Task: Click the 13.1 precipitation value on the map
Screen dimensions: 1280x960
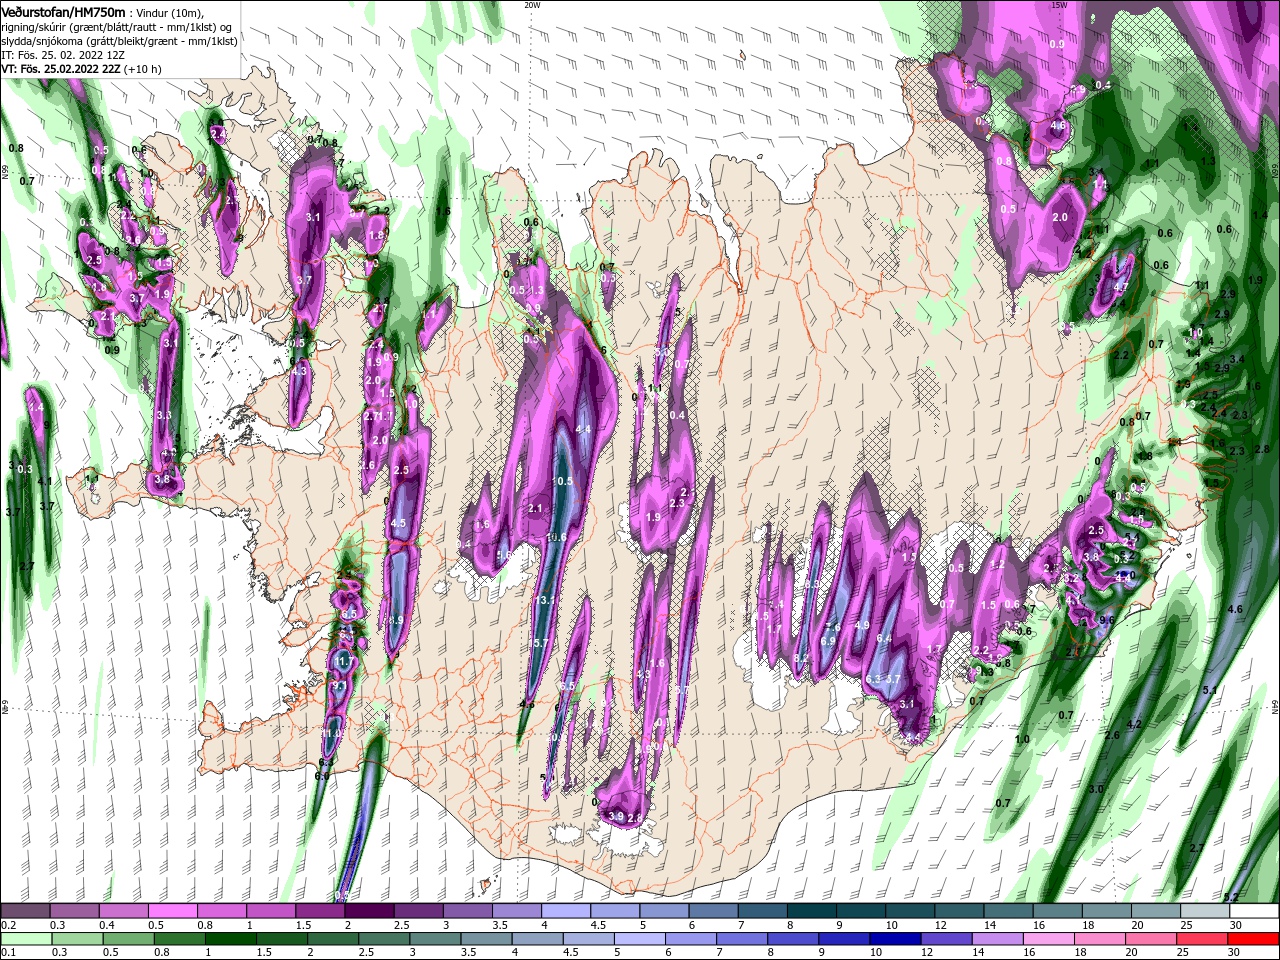Action: (547, 601)
